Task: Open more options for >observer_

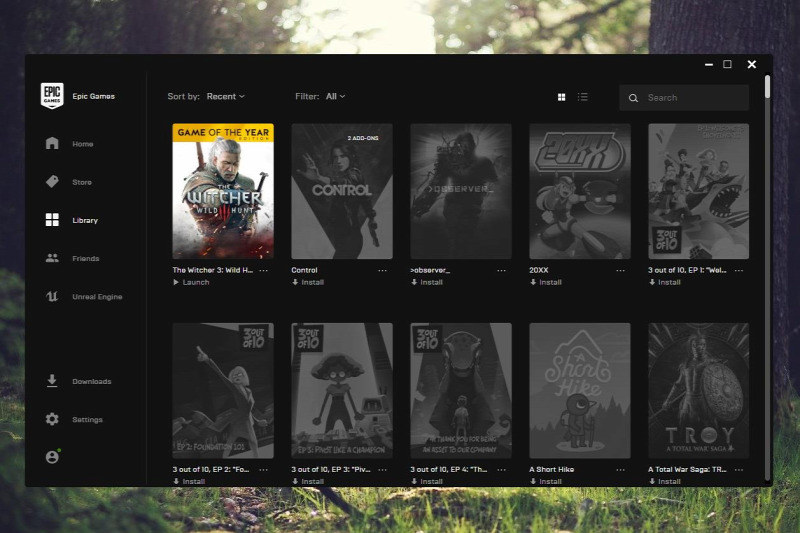Action: pos(502,270)
